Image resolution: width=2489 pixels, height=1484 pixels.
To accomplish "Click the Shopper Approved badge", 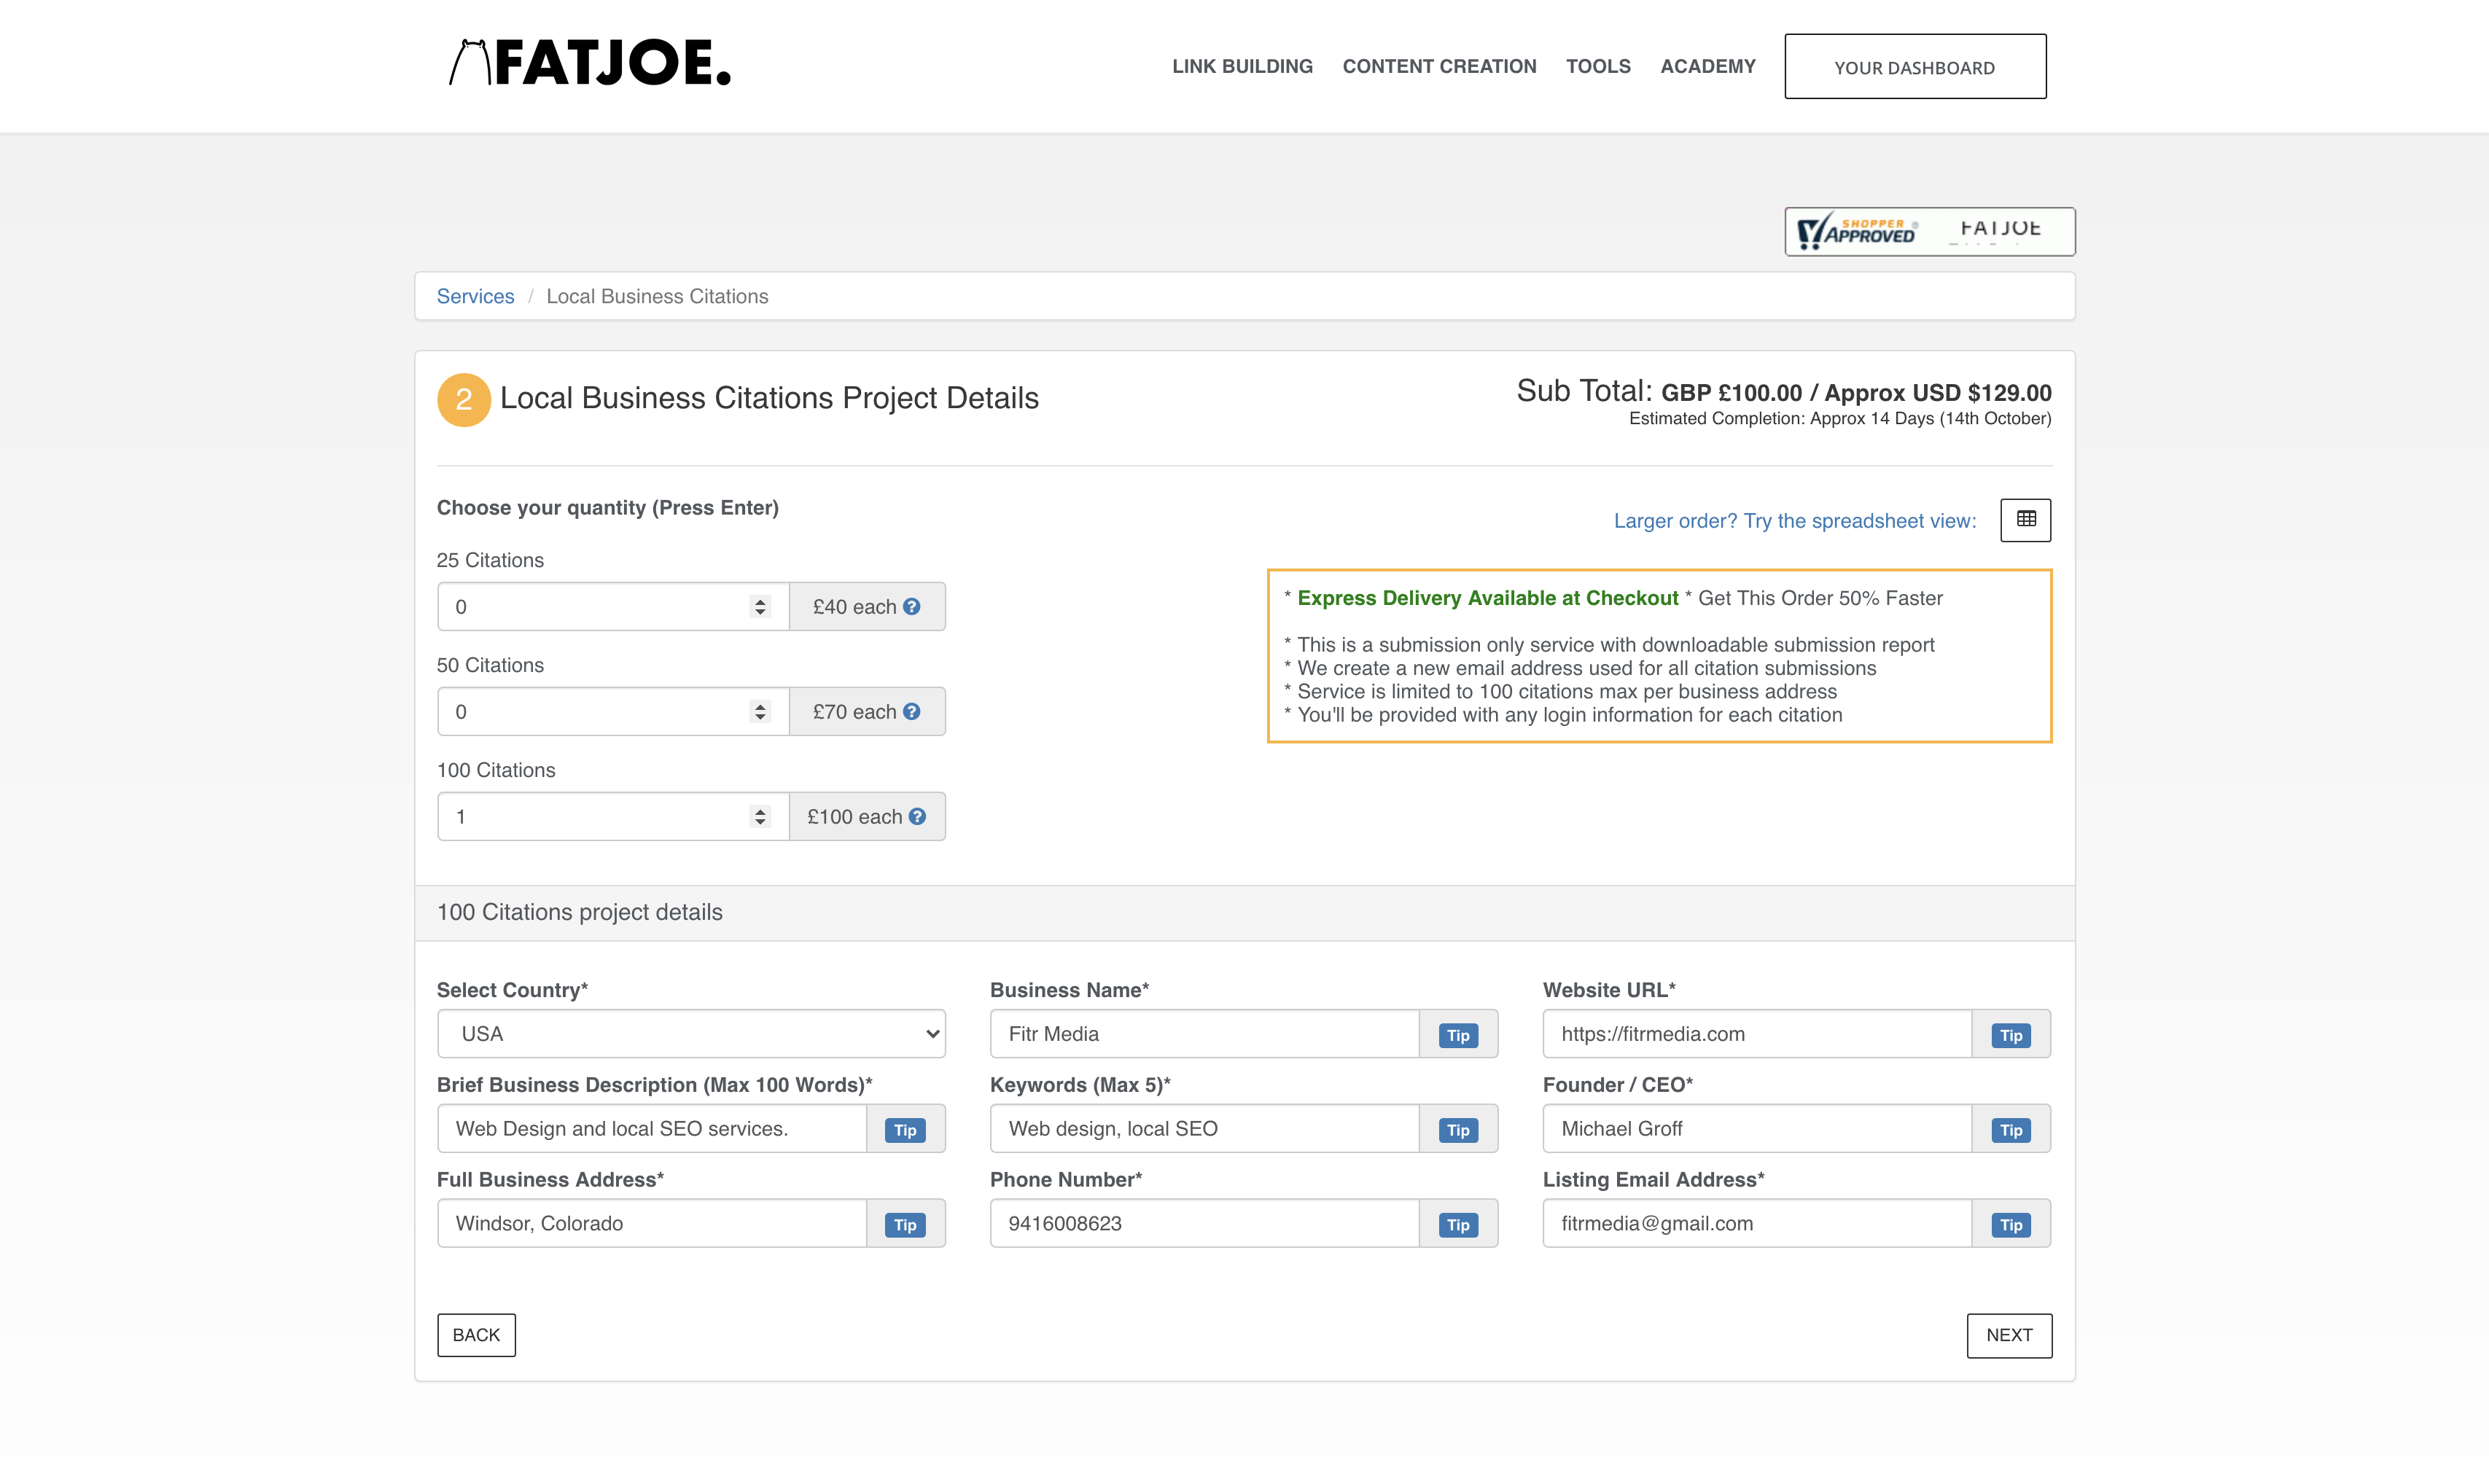I will 1929,231.
